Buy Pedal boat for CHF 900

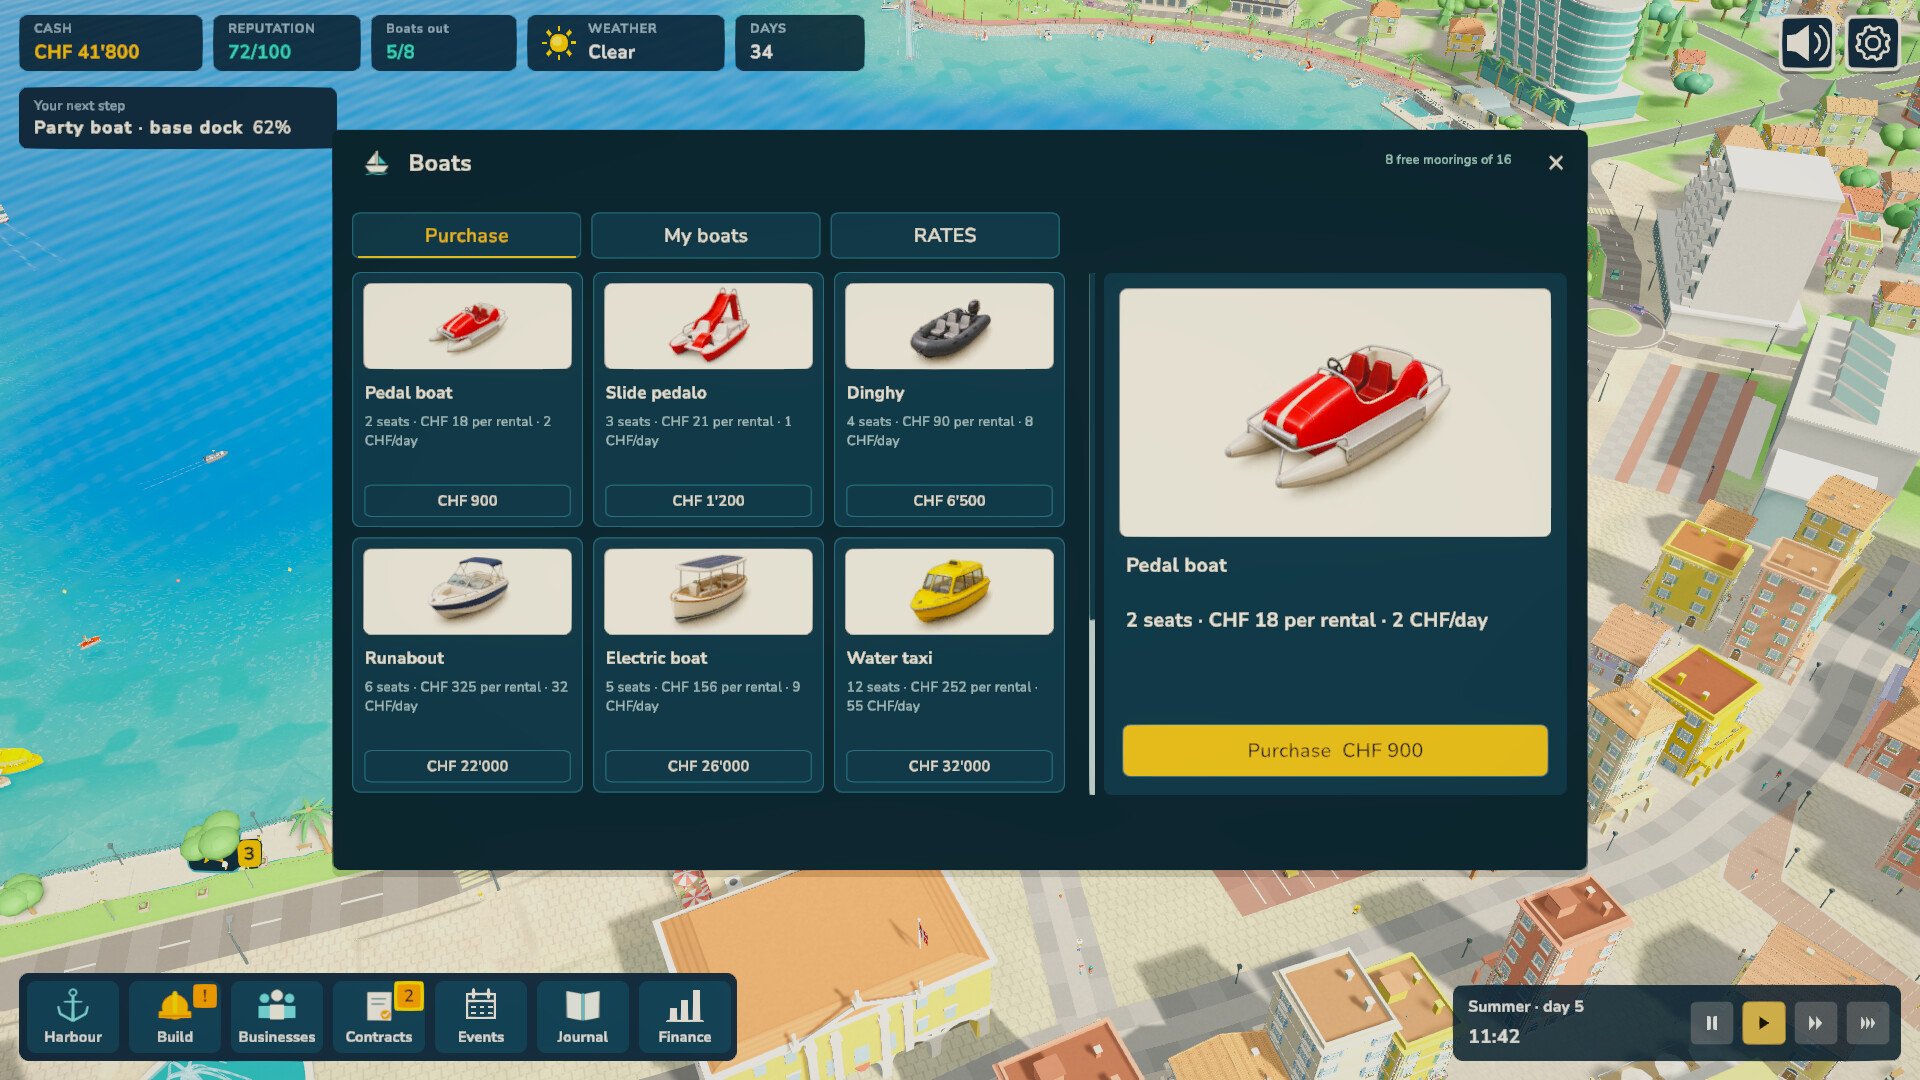[467, 501]
